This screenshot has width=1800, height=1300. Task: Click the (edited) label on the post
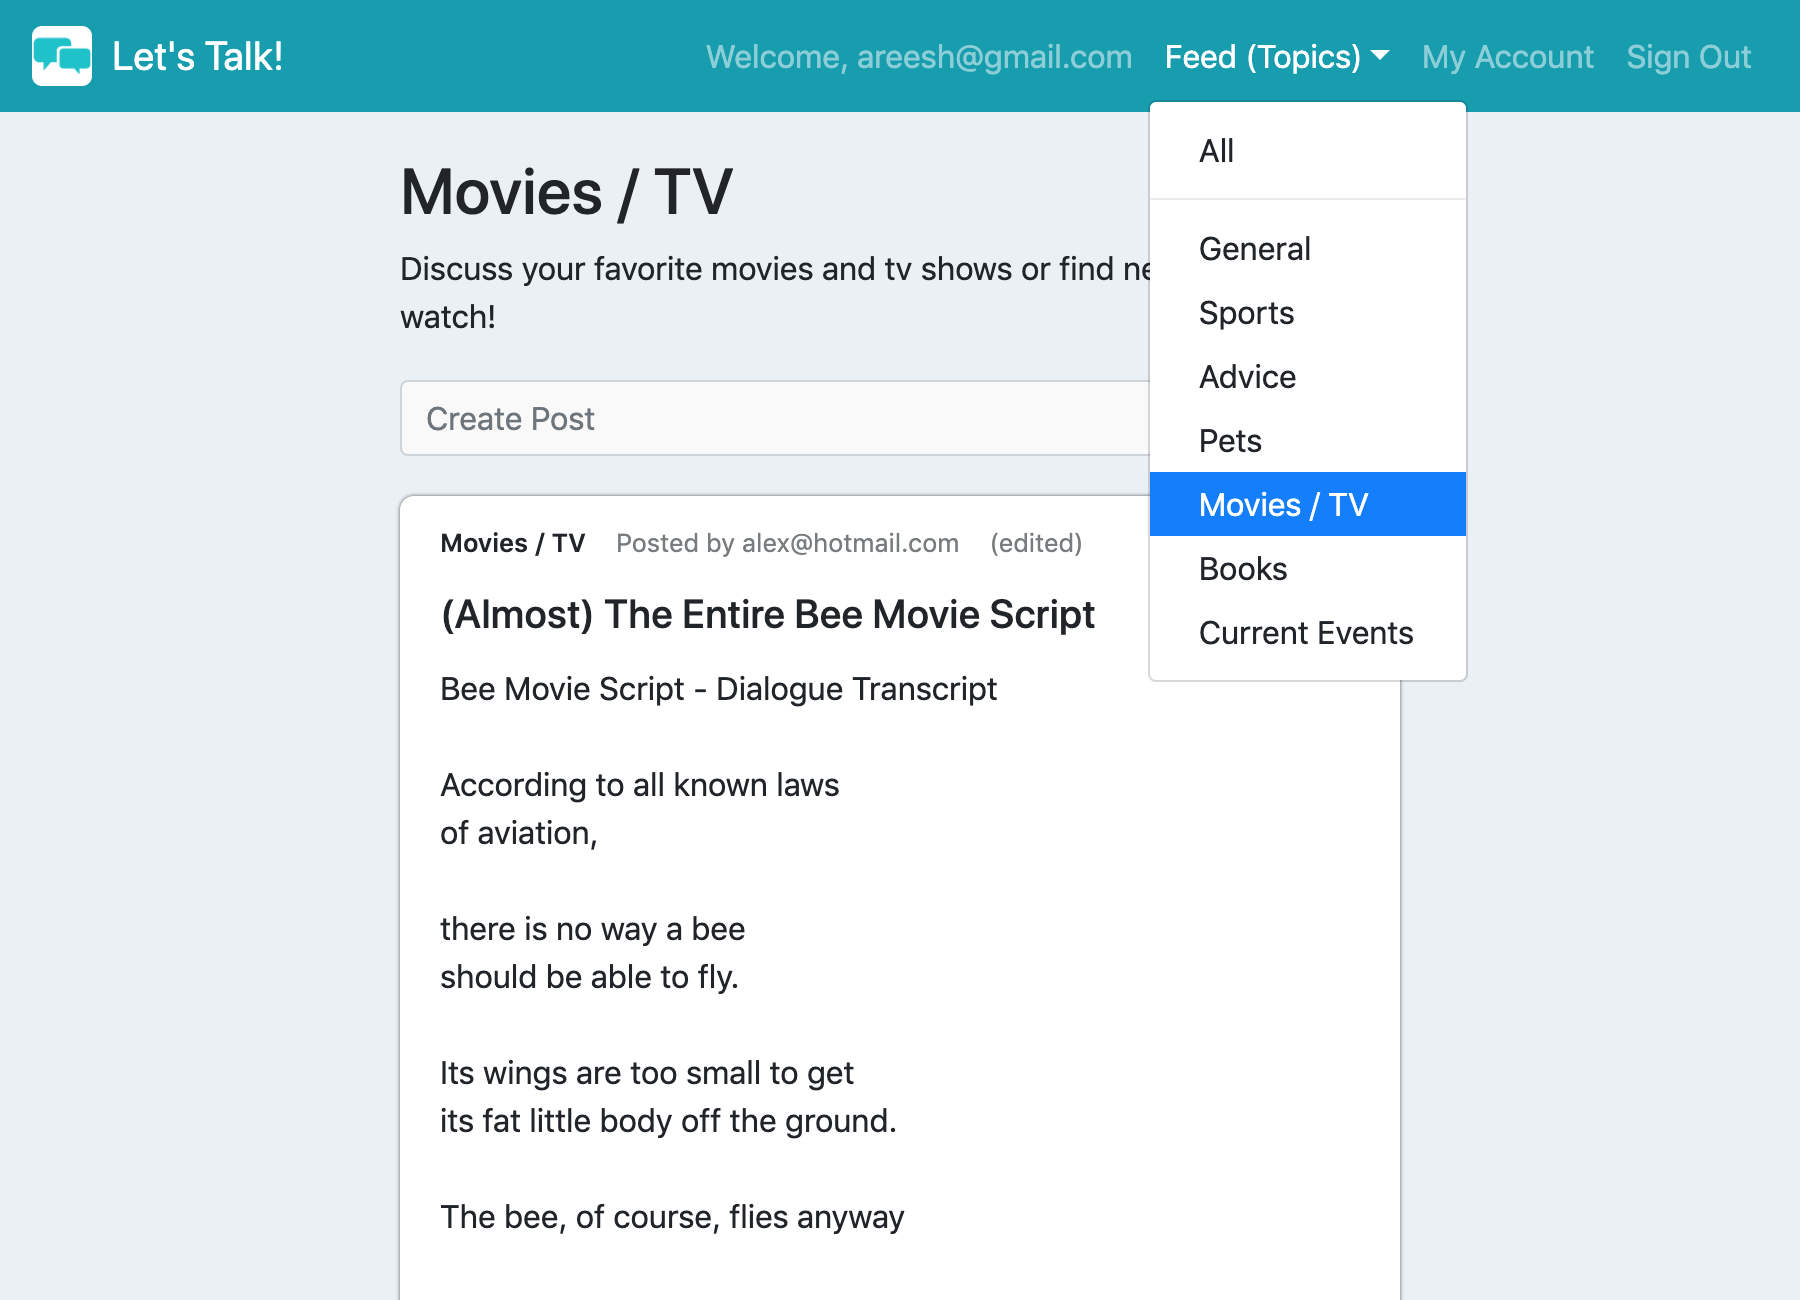[x=1035, y=543]
